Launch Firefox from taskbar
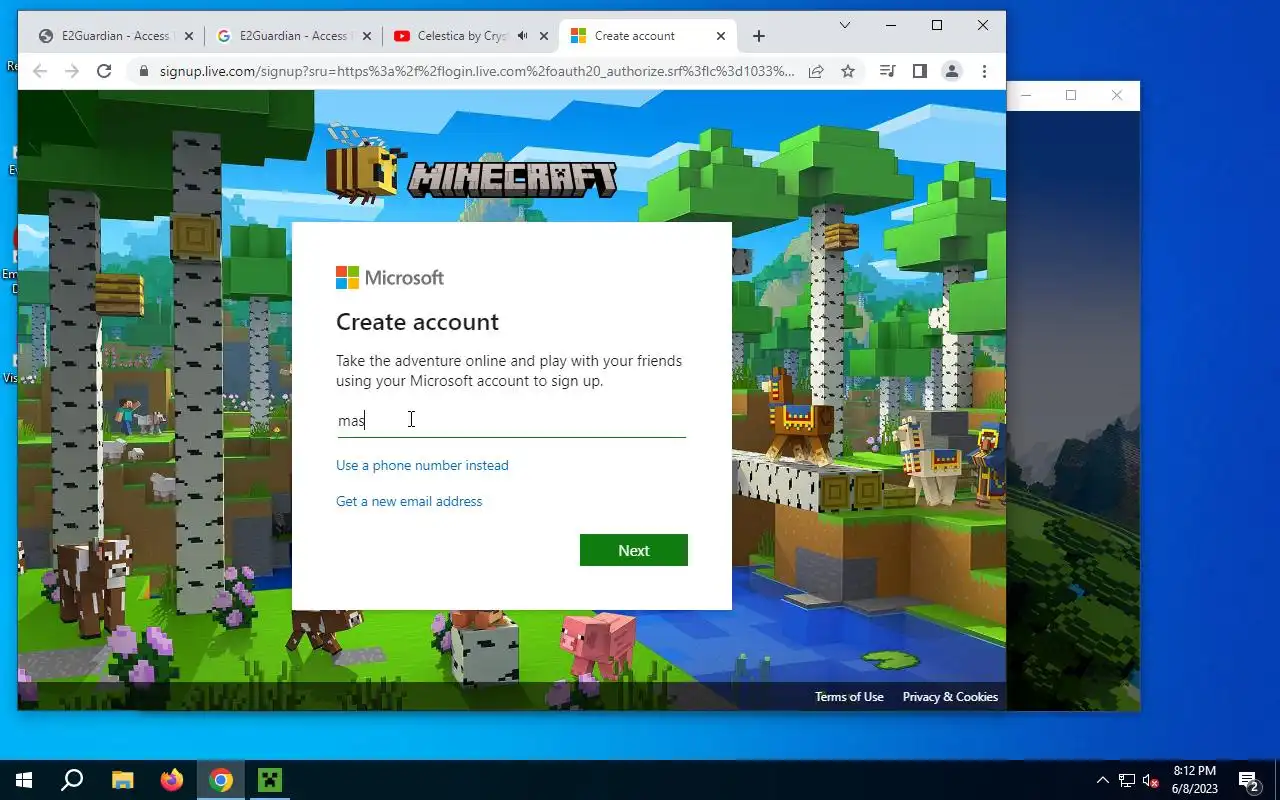The width and height of the screenshot is (1280, 800). [x=172, y=780]
